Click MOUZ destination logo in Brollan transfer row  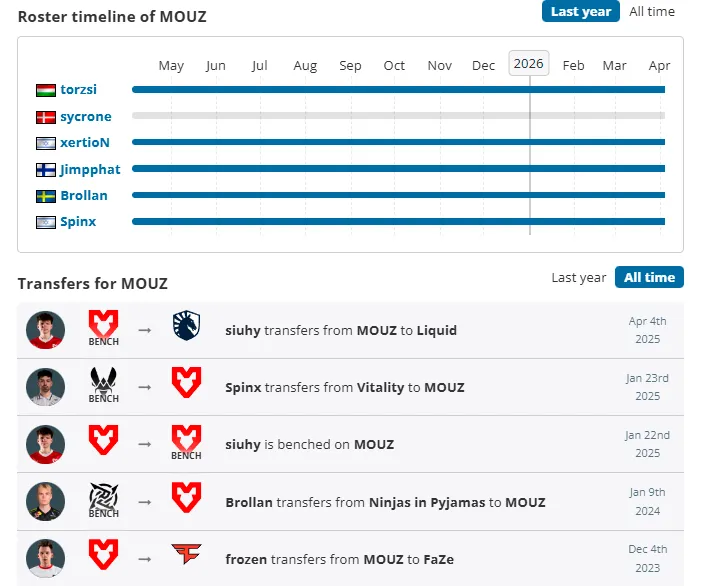tap(186, 497)
